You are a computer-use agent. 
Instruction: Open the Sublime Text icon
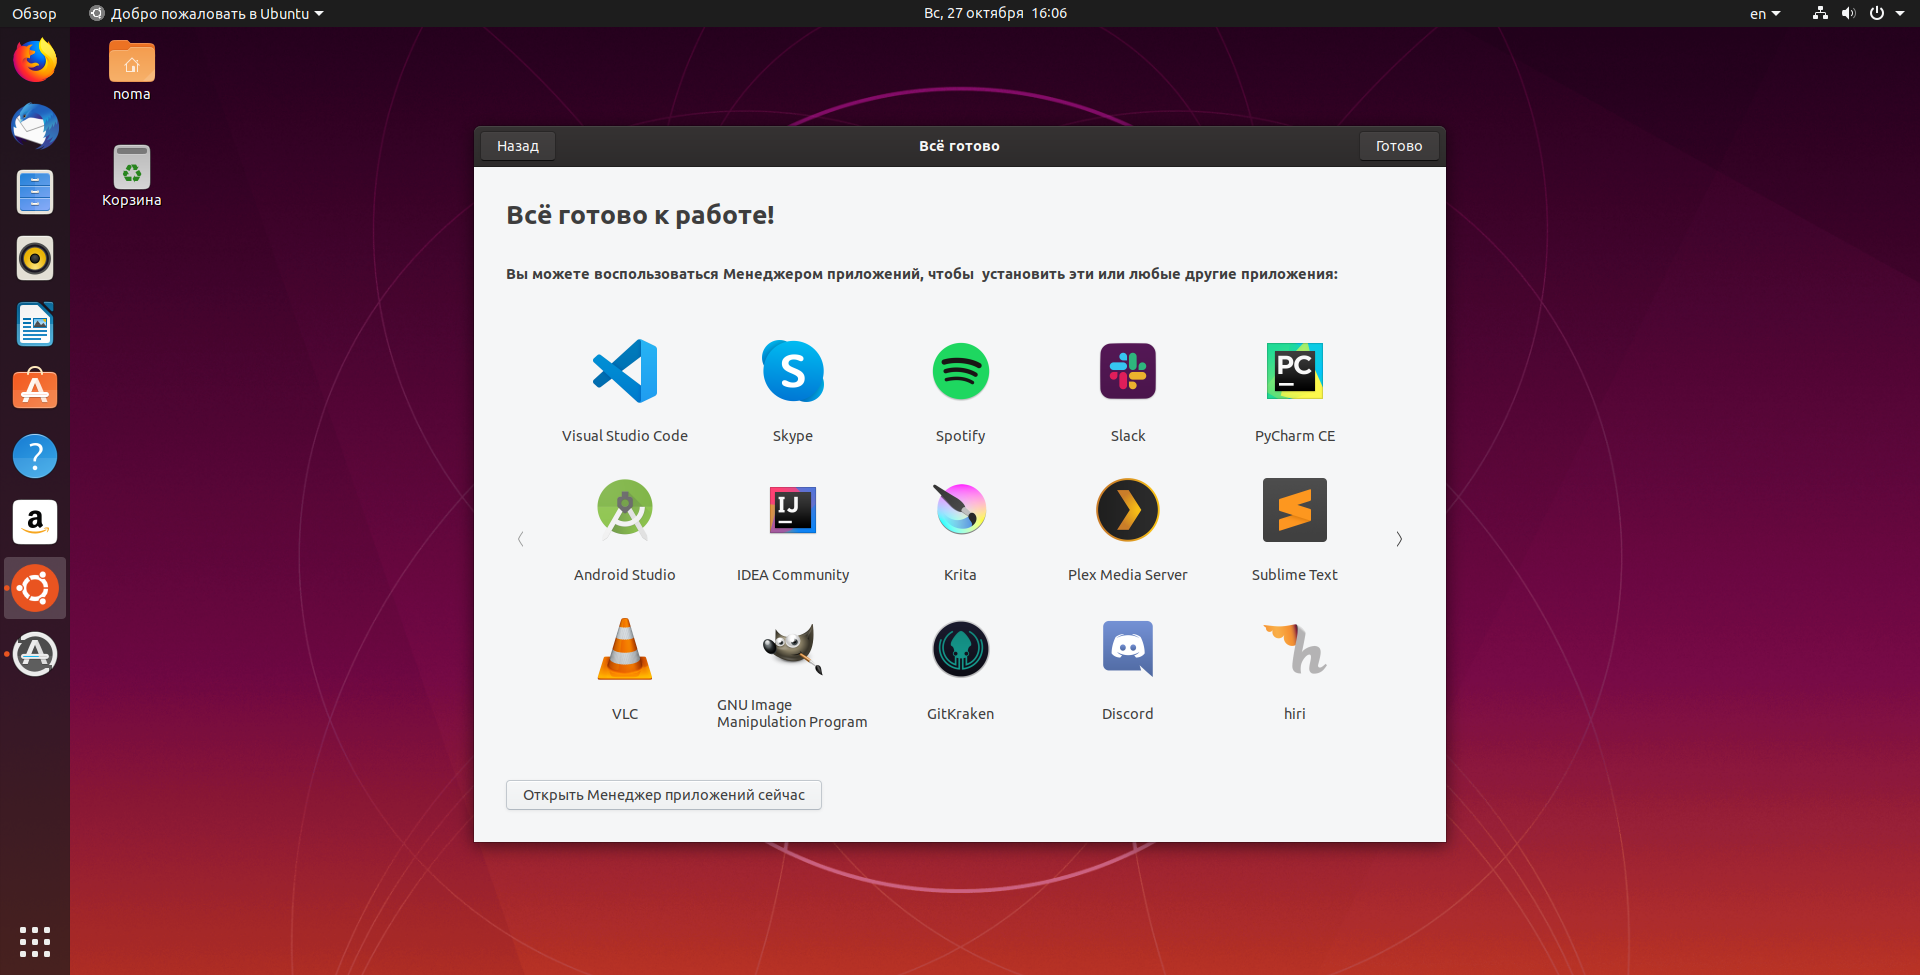tap(1295, 510)
